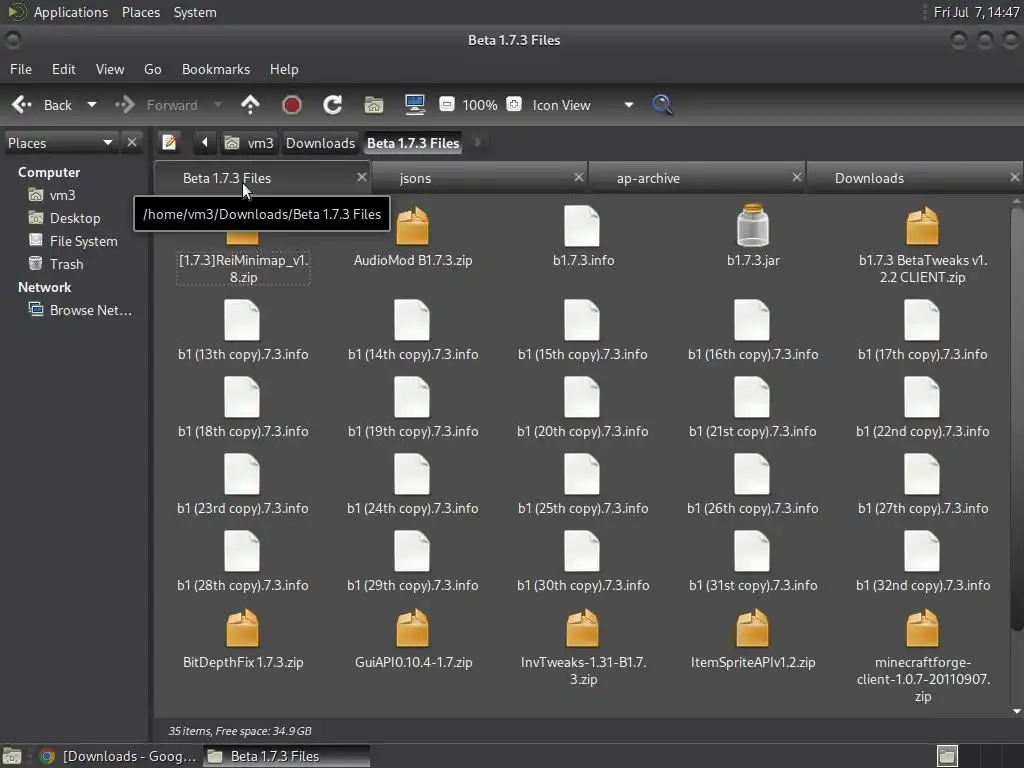Click the Beta 1.7.3 Files path button

413,143
